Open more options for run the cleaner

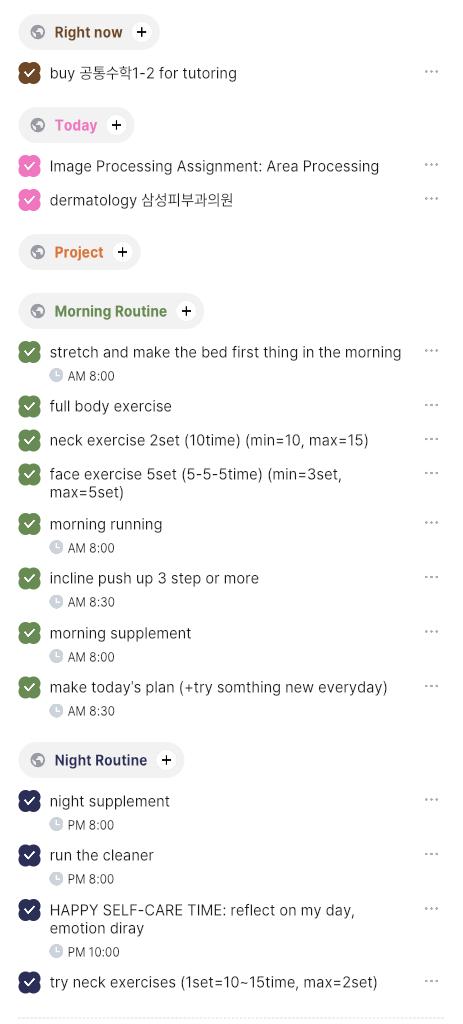431,854
